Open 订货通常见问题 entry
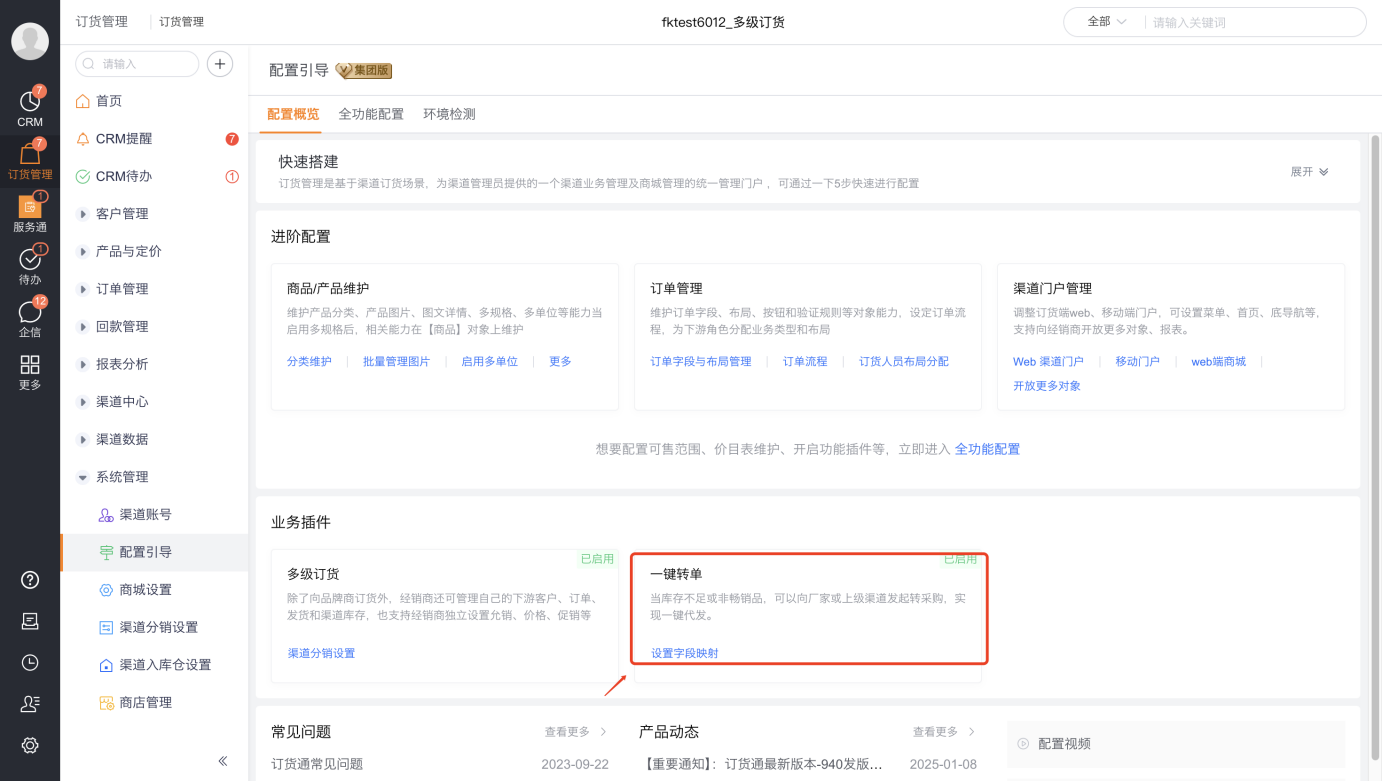The image size is (1382, 781). point(317,764)
